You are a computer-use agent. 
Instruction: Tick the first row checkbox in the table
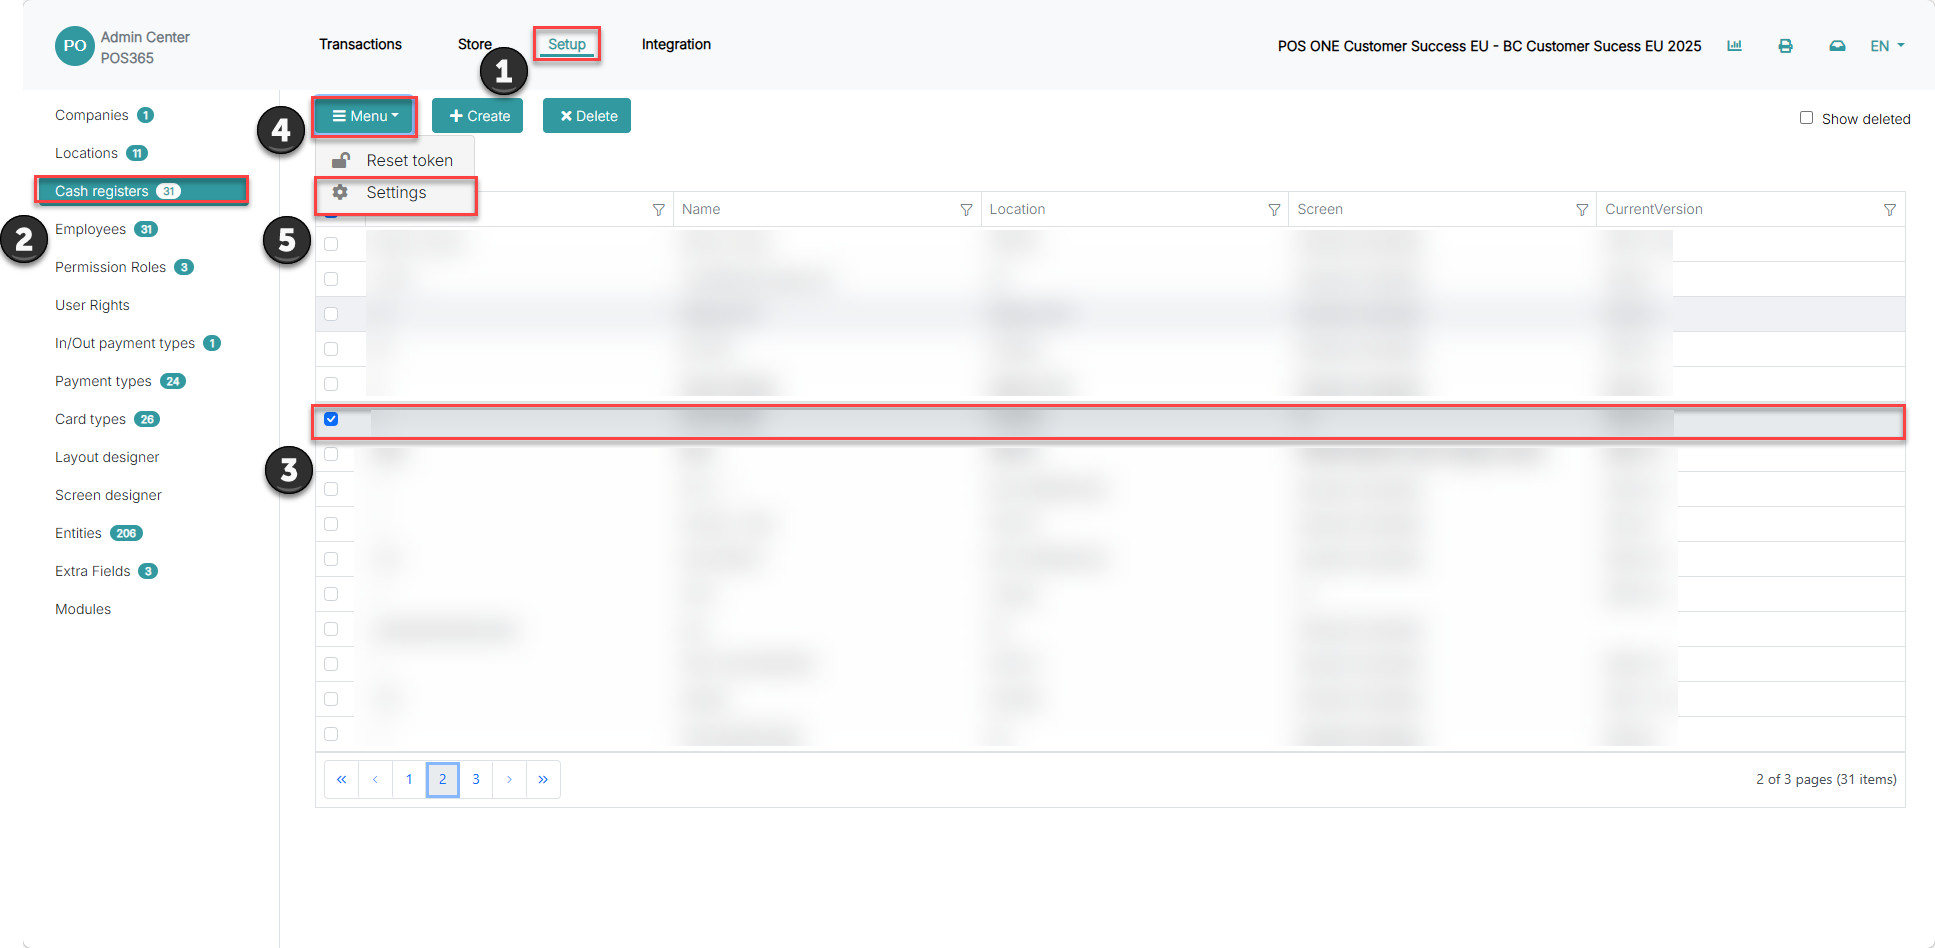pyautogui.click(x=331, y=244)
